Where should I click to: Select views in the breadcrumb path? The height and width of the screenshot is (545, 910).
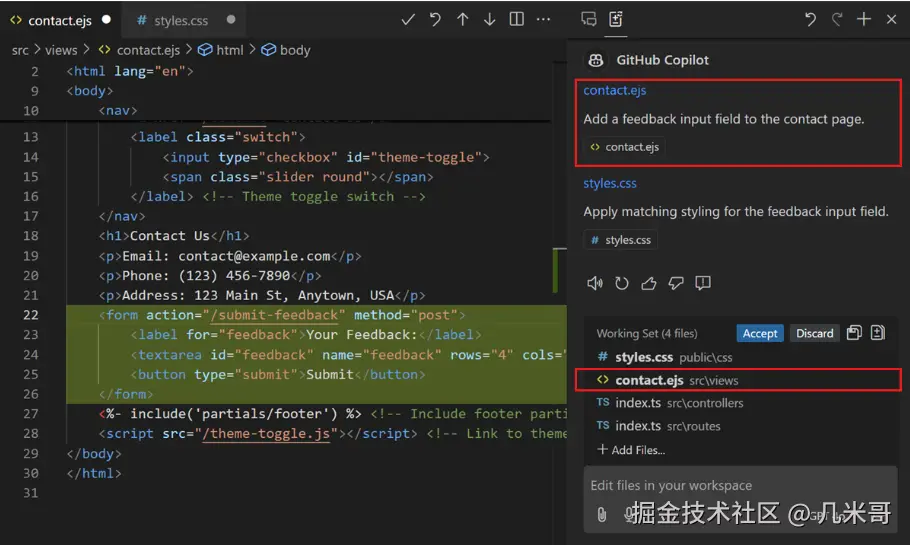tap(61, 50)
